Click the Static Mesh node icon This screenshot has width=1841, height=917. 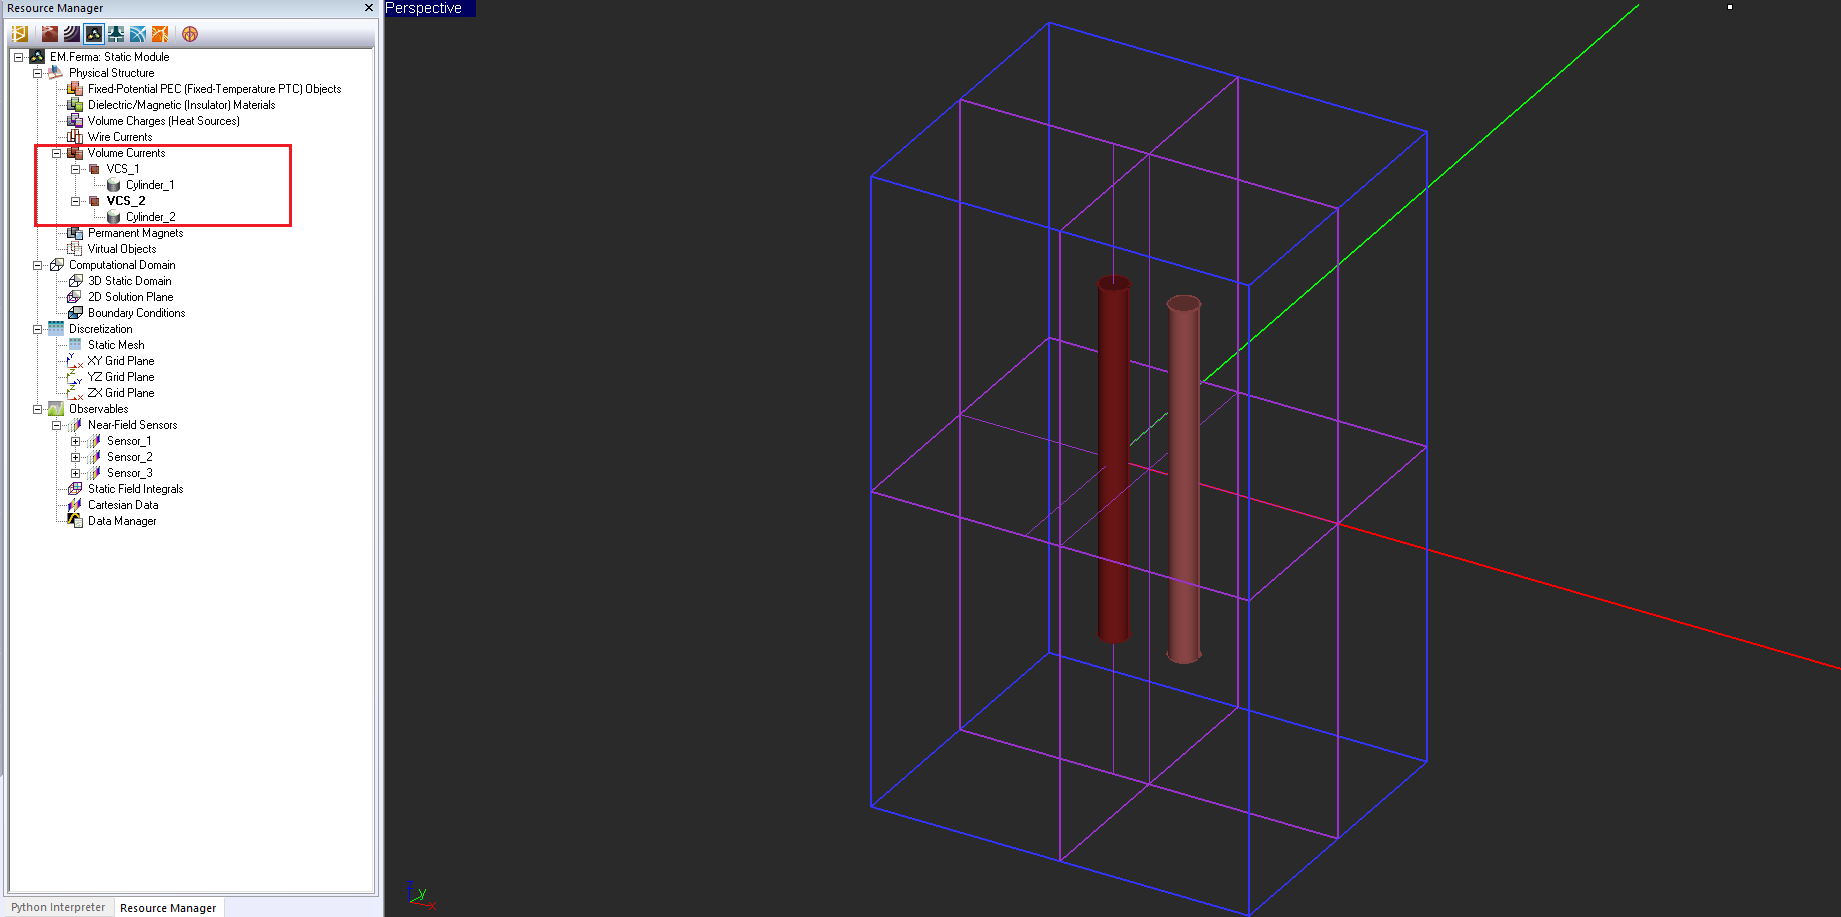tap(75, 345)
